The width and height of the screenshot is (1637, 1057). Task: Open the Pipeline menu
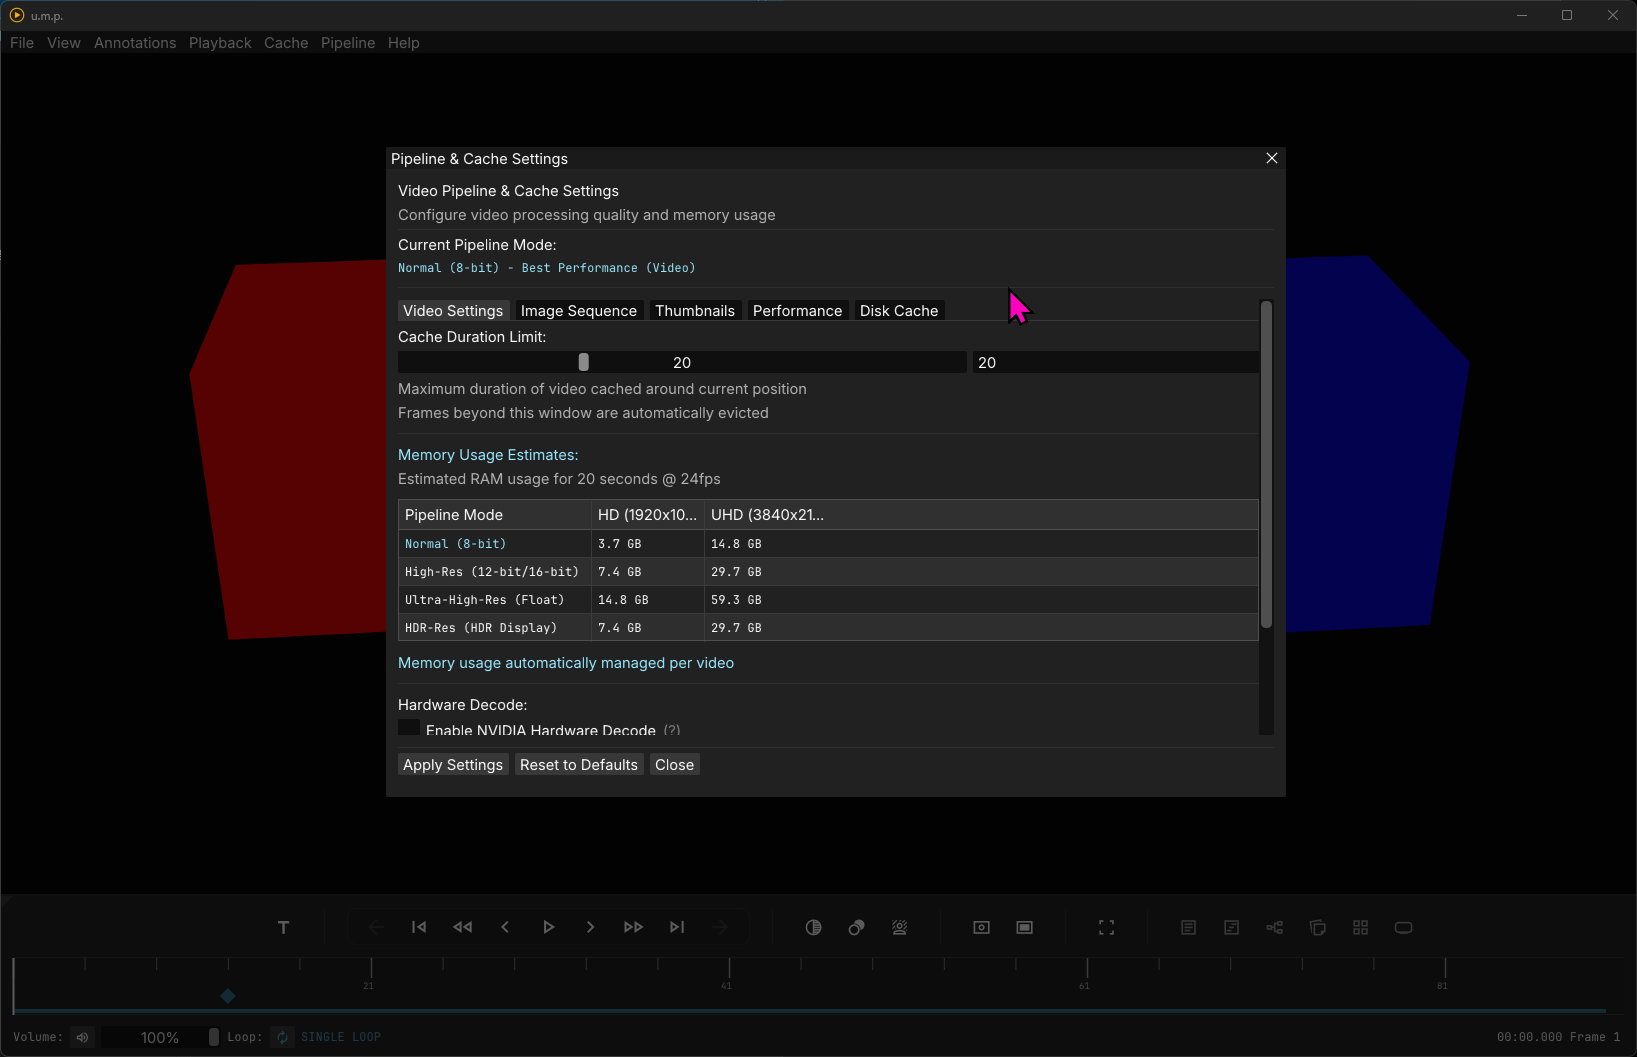pos(348,43)
